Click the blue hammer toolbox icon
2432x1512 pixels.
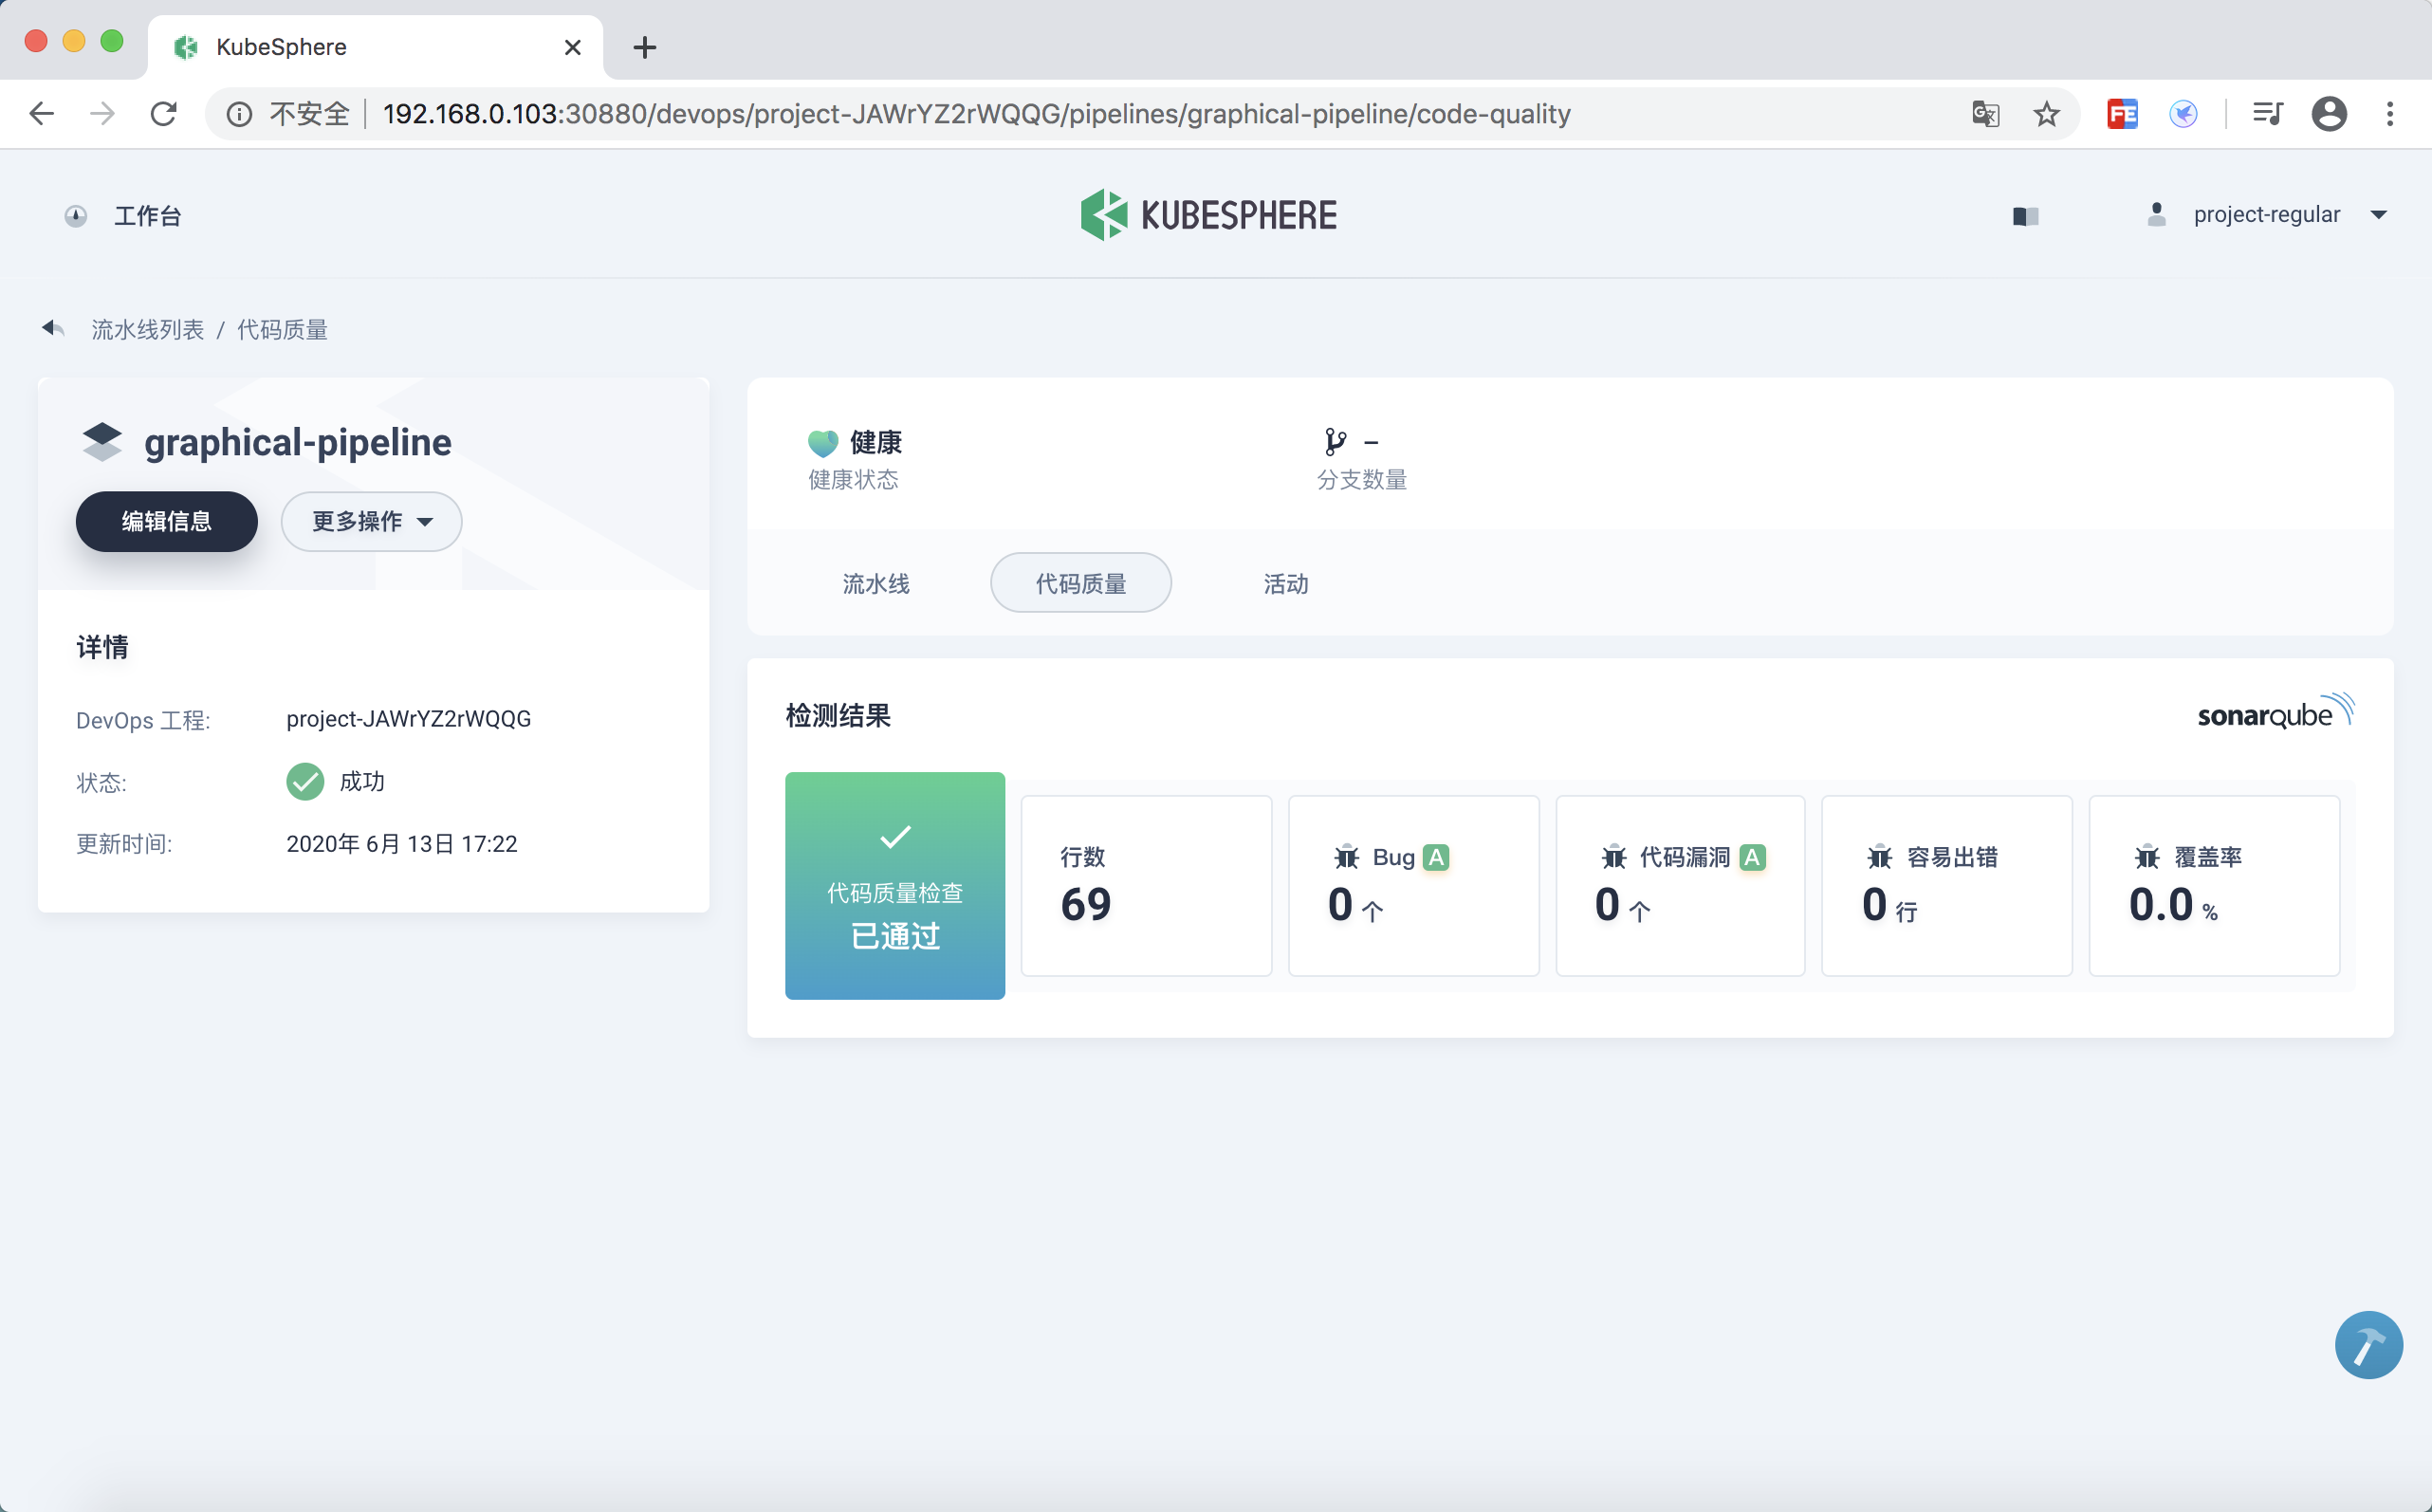pyautogui.click(x=2368, y=1345)
